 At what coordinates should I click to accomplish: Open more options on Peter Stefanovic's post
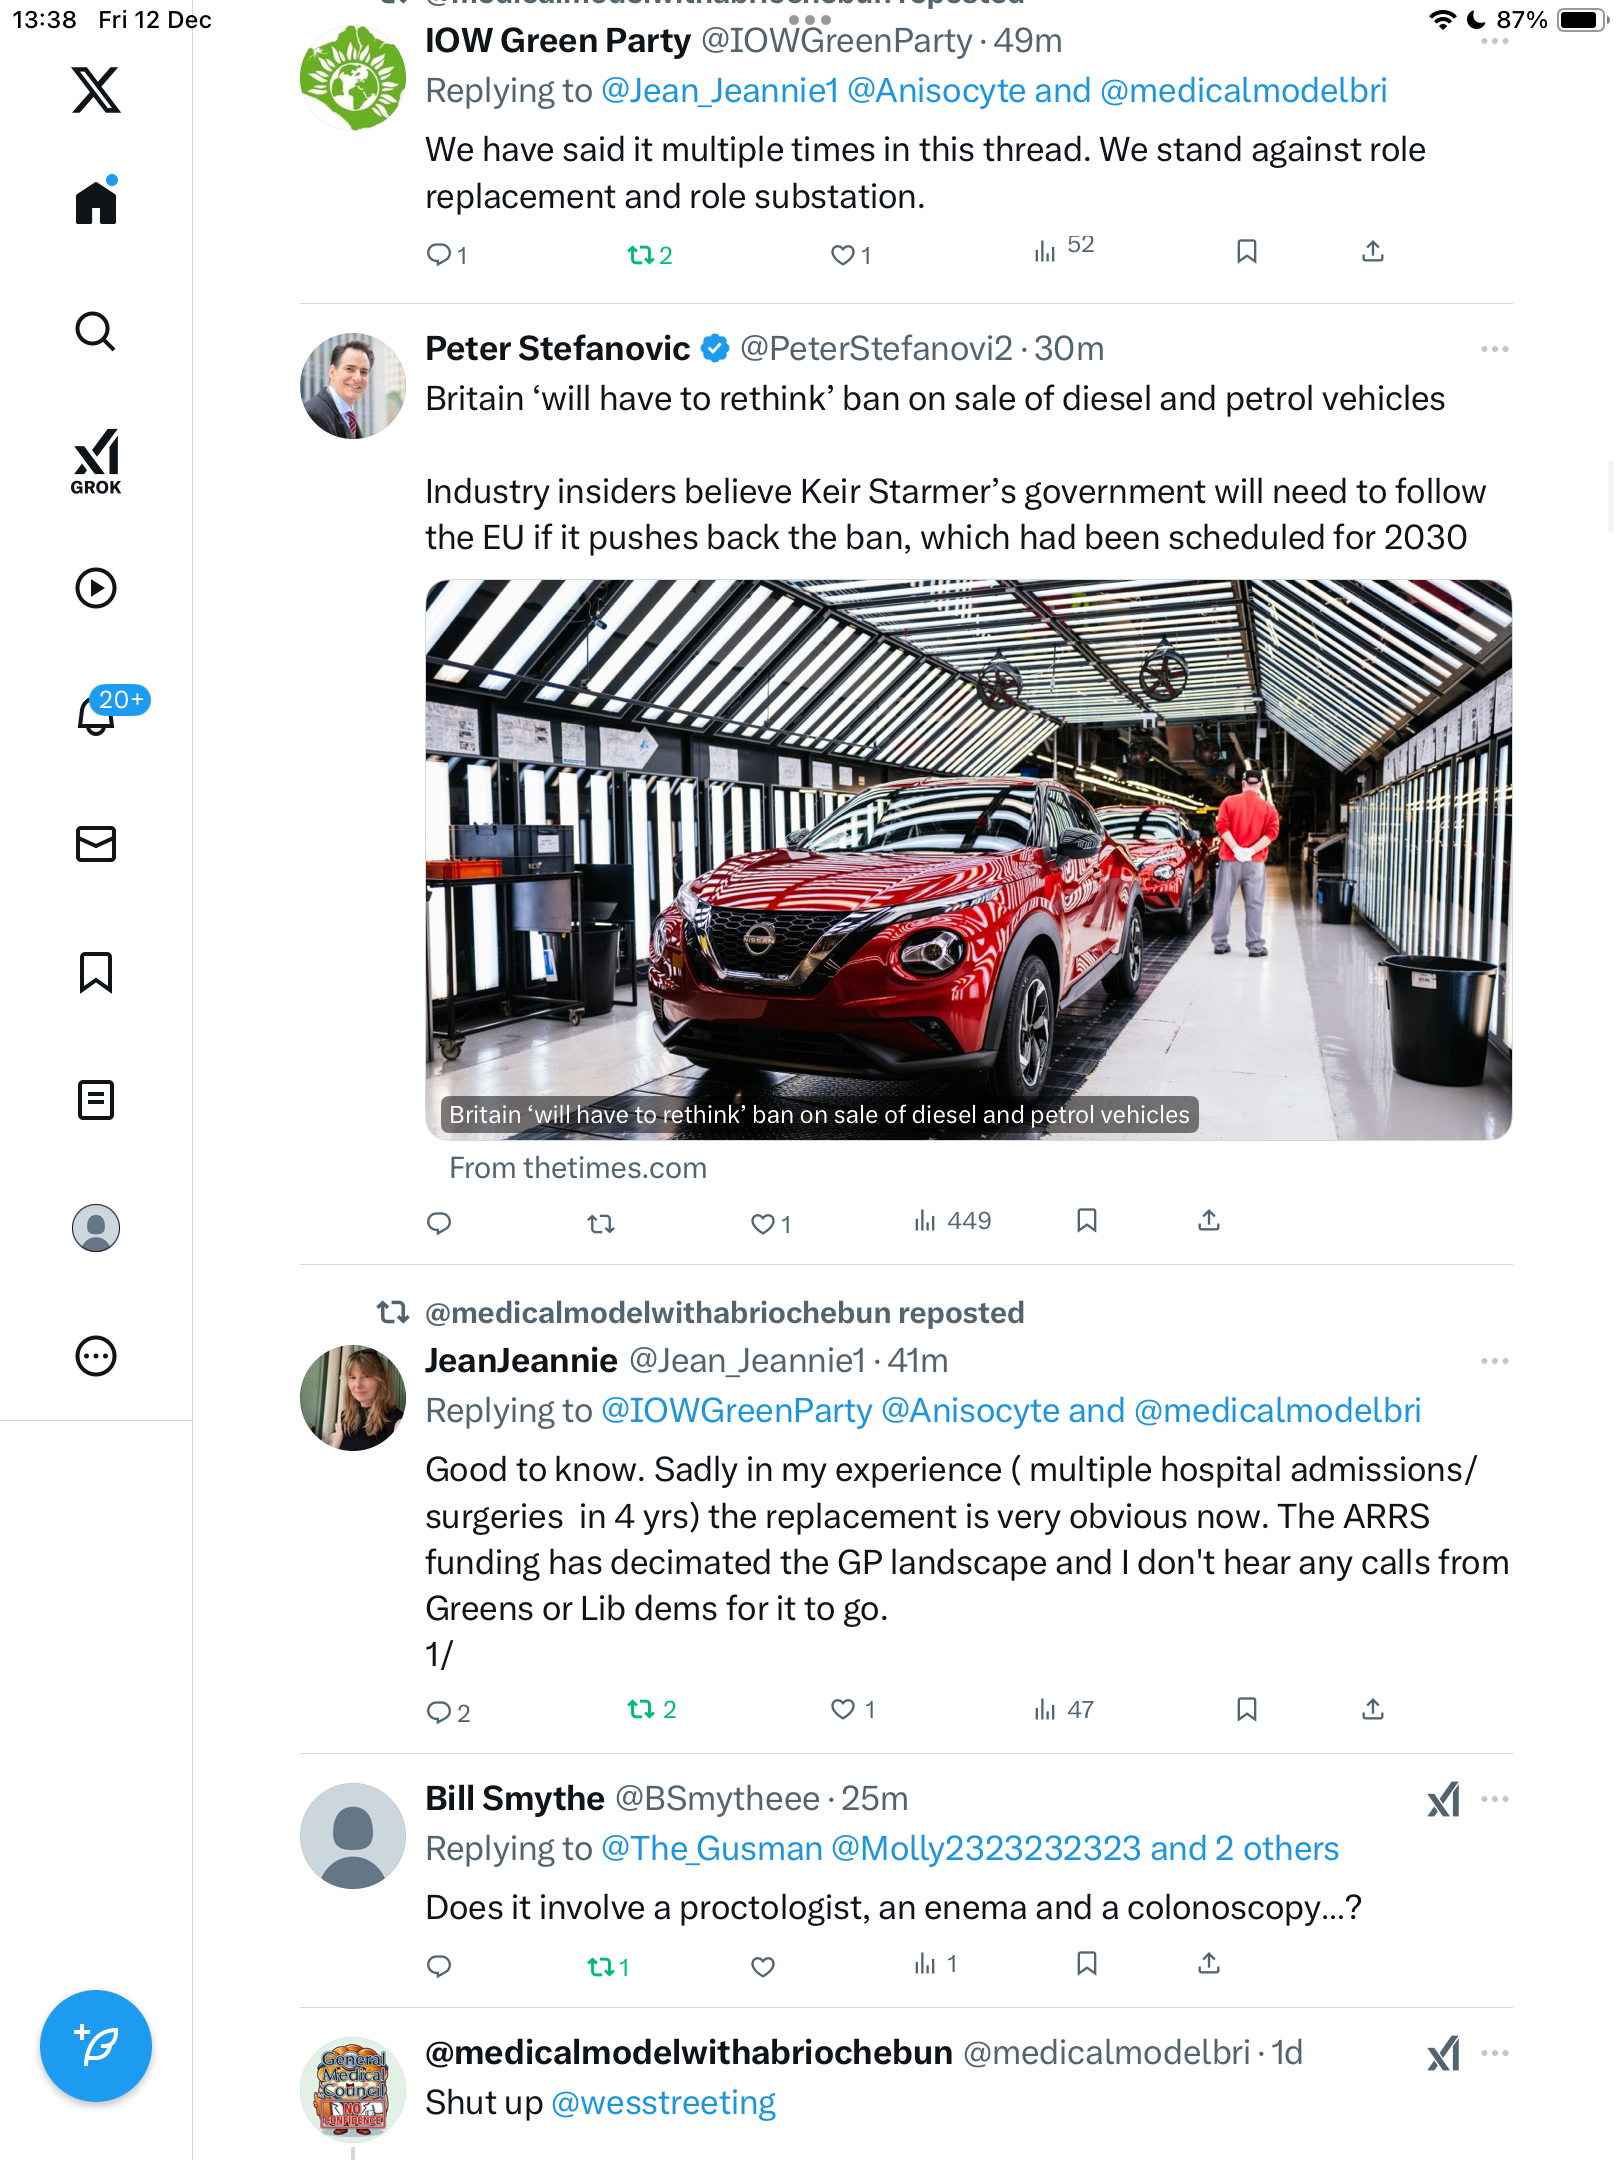(1494, 349)
